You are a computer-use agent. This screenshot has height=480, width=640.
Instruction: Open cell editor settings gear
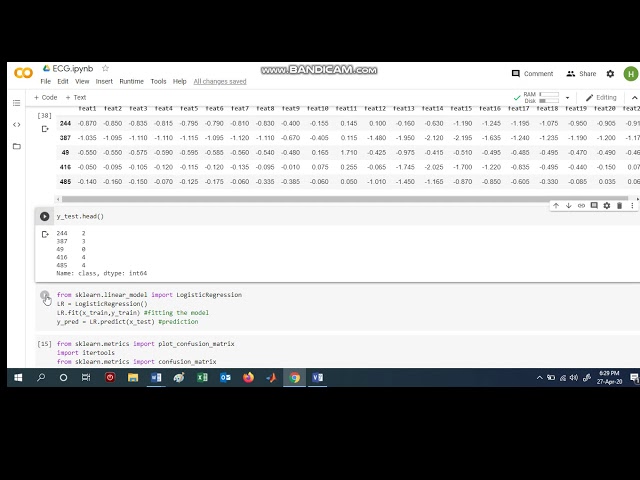(x=607, y=205)
